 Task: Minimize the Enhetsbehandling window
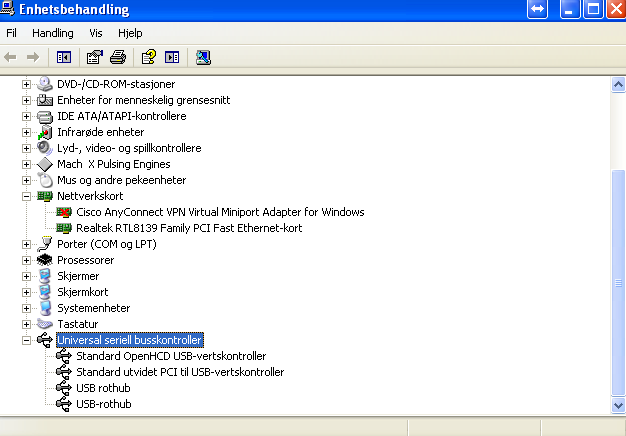570,9
